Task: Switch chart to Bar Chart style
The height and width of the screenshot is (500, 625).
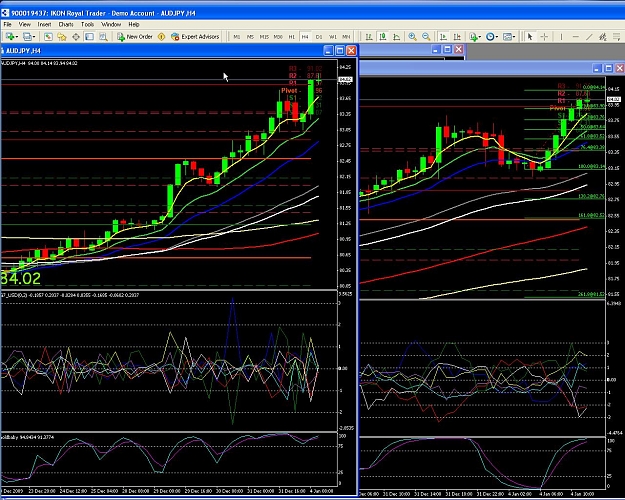Action: click(x=369, y=37)
